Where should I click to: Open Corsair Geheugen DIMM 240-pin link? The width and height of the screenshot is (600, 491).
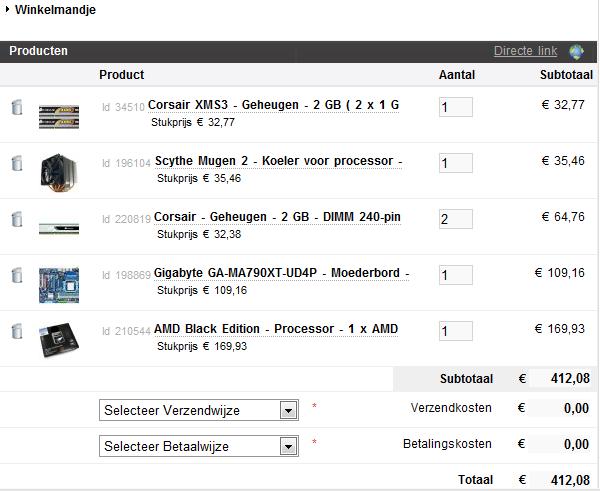click(277, 217)
